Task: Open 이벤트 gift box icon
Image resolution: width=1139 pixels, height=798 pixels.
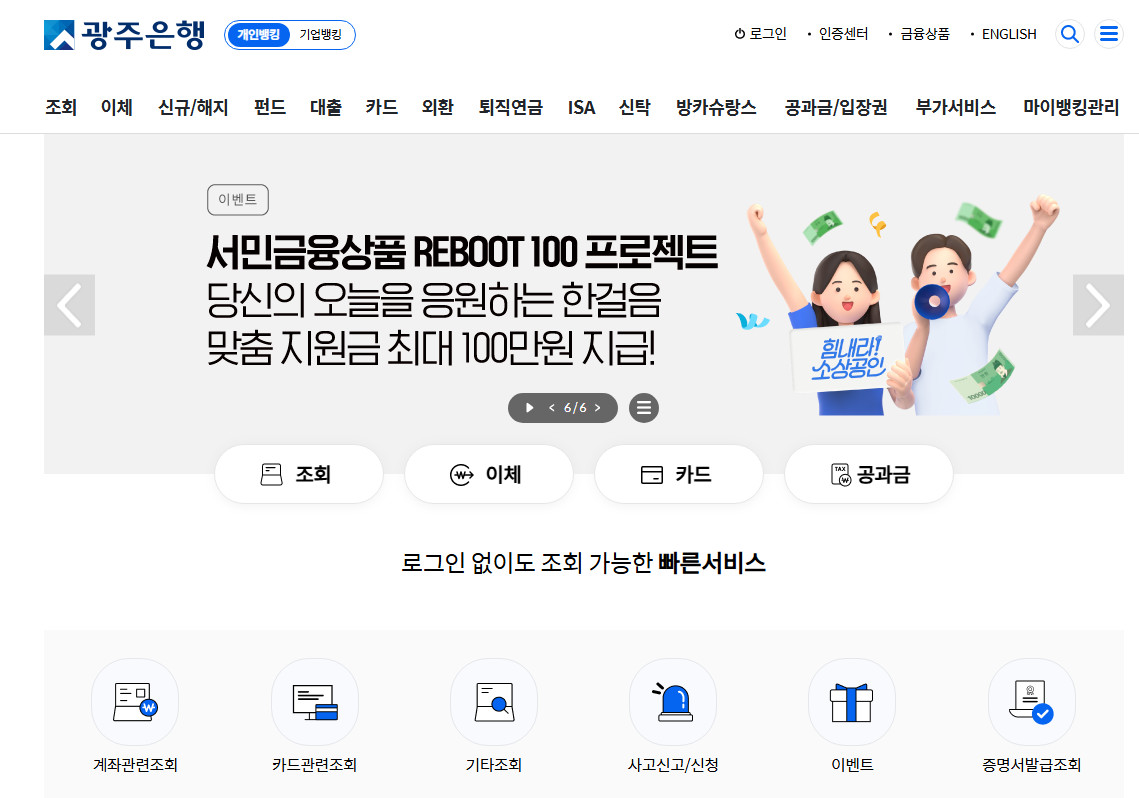Action: [x=852, y=702]
